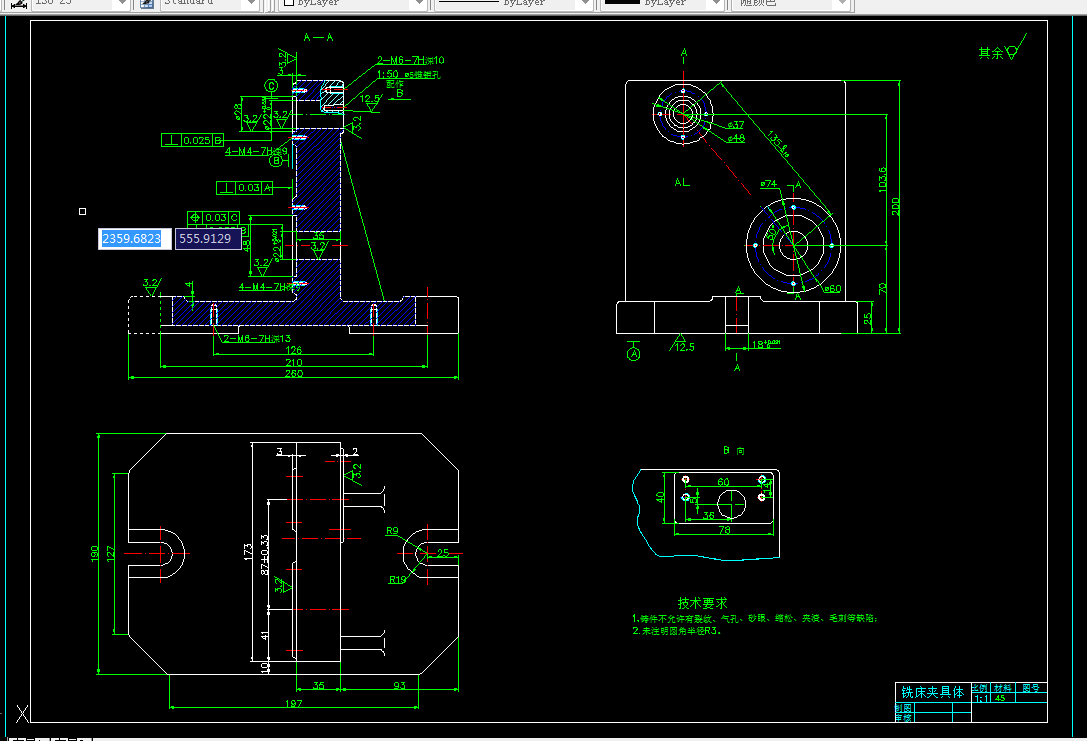Click the B 向 view label

[x=733, y=451]
